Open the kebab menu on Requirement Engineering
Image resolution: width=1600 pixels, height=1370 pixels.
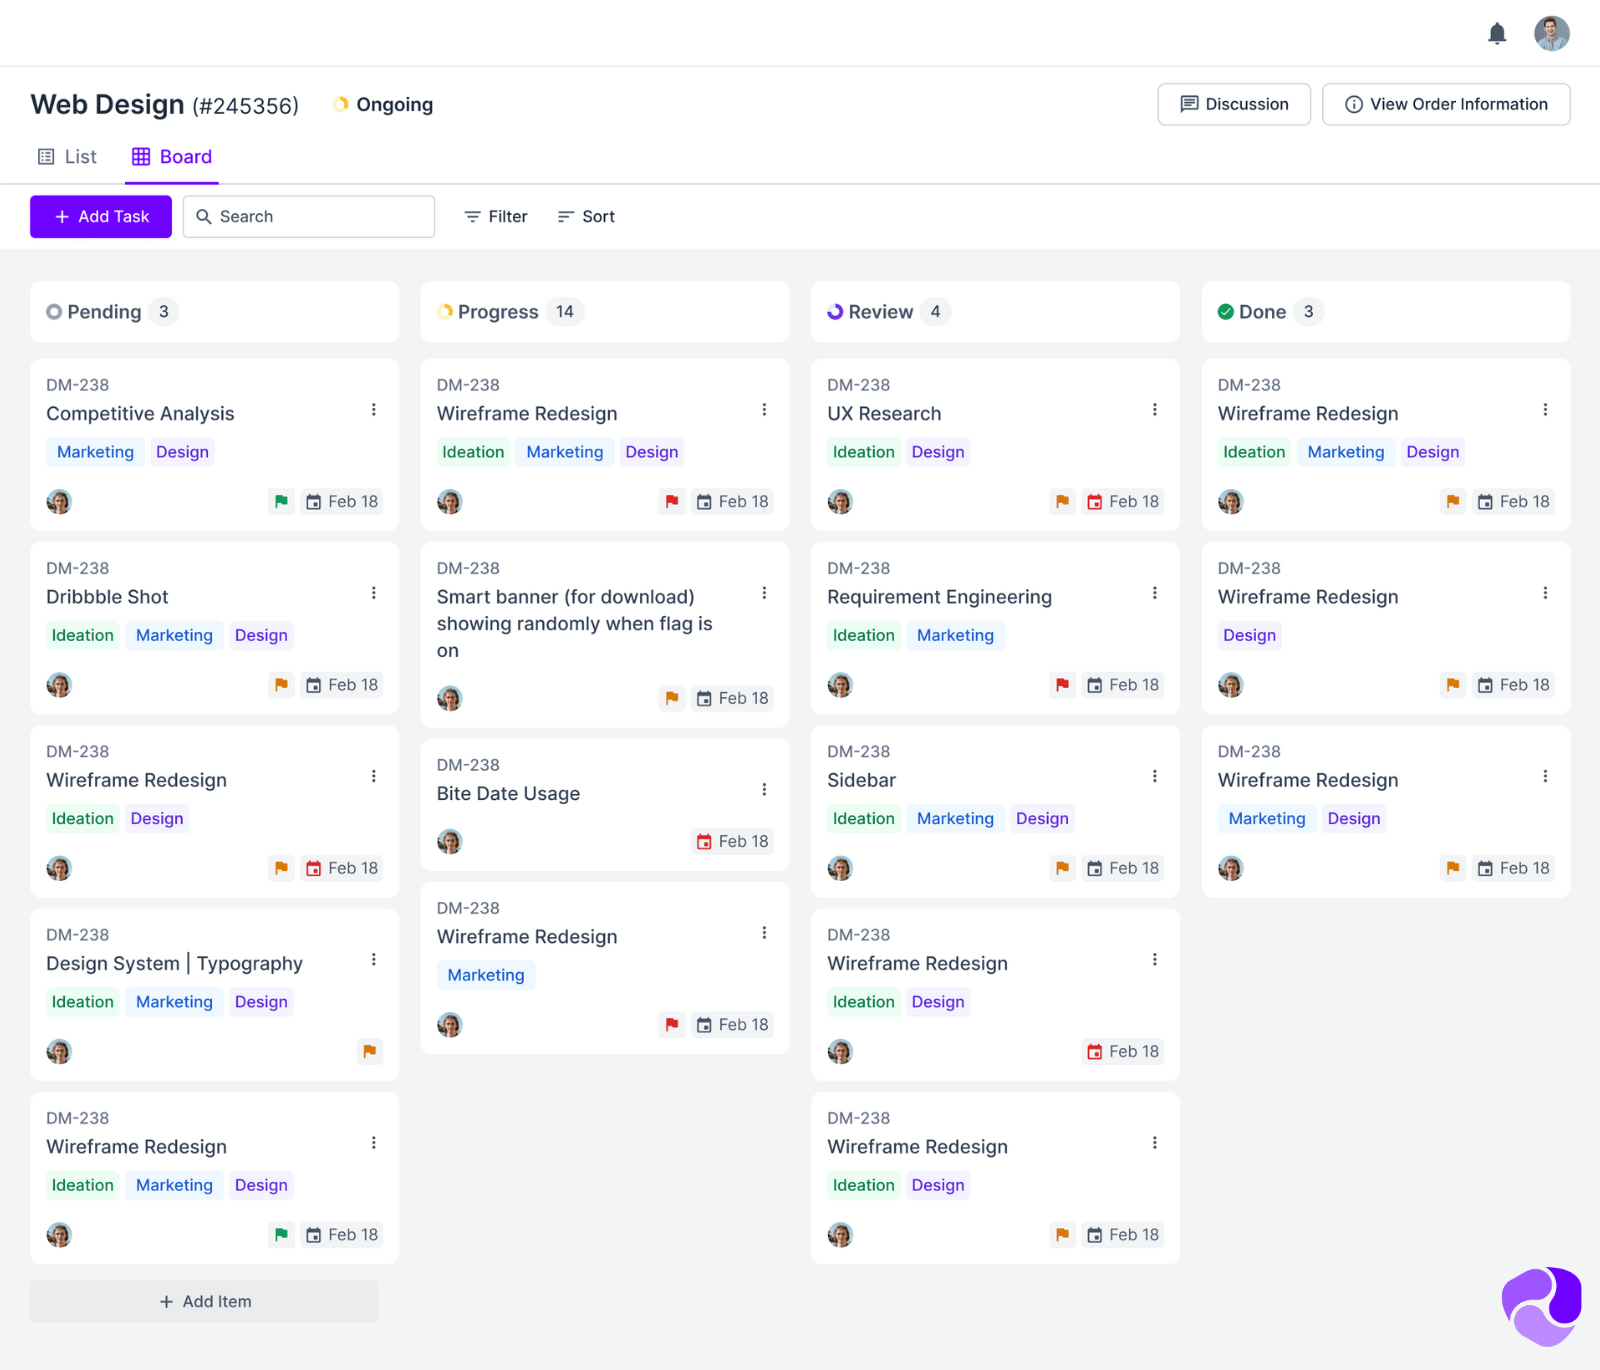(x=1155, y=592)
